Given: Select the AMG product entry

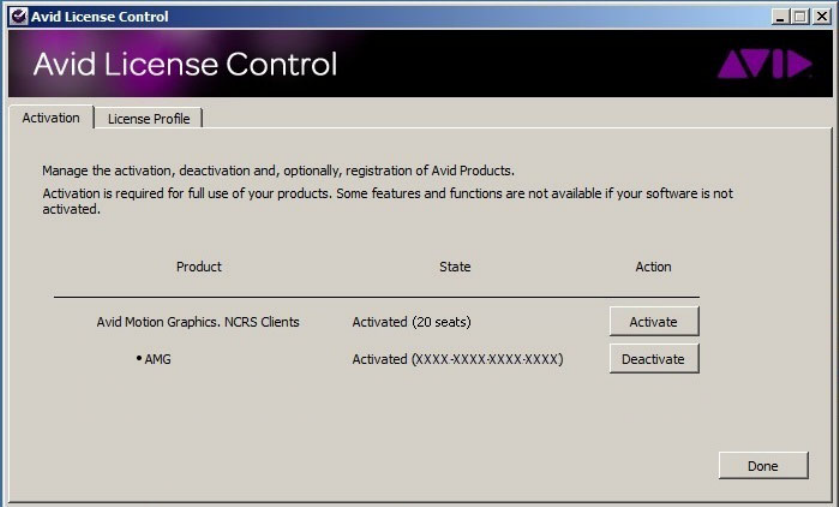Looking at the screenshot, I should (x=154, y=359).
